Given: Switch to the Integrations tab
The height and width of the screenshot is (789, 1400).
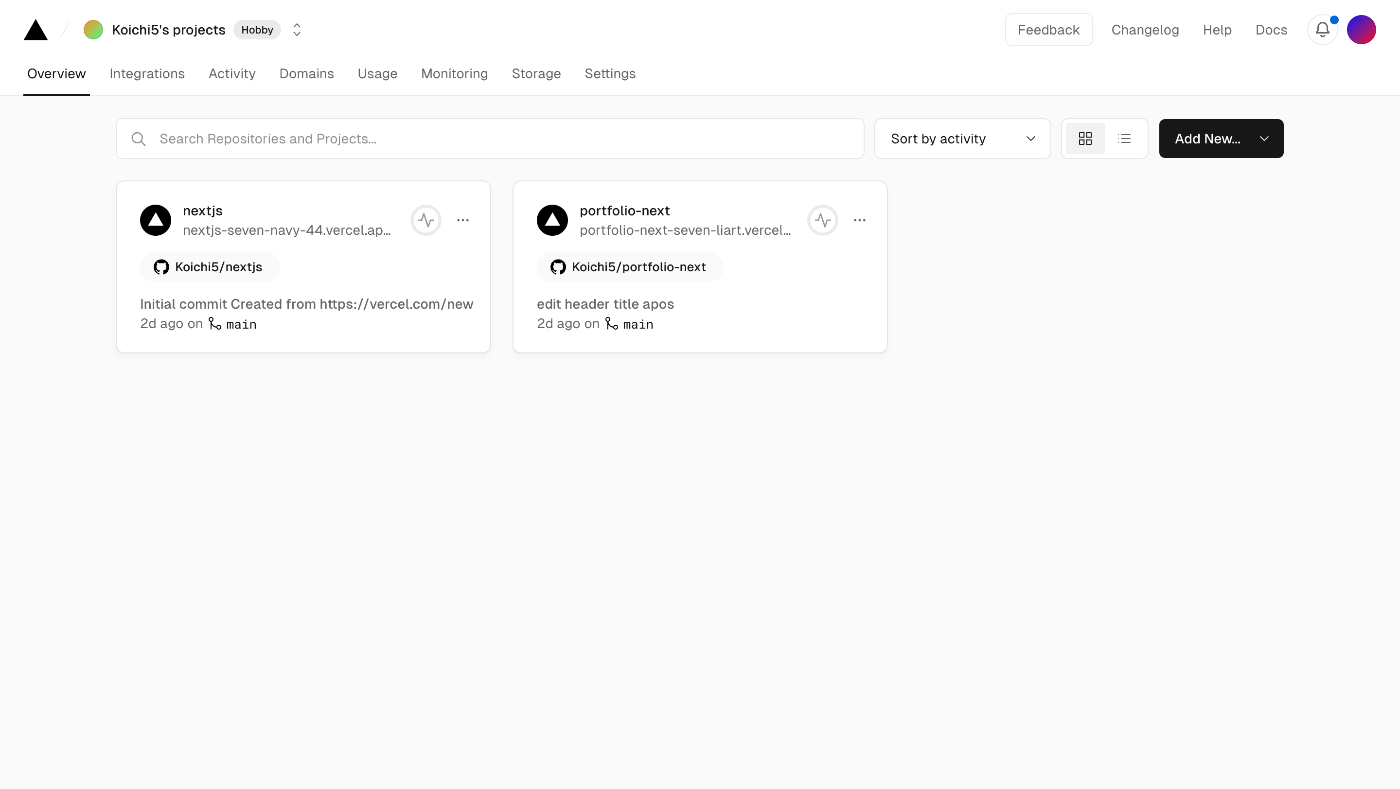Looking at the screenshot, I should pos(147,74).
